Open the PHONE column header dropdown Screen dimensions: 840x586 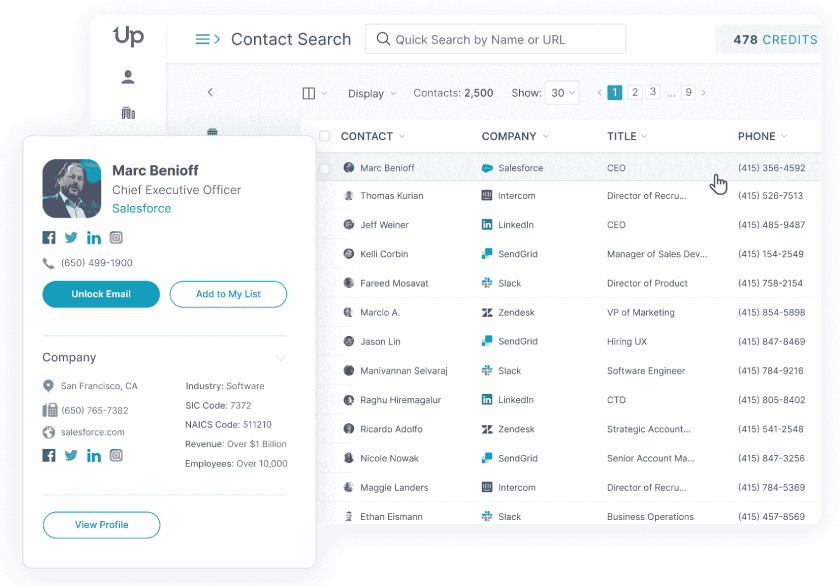click(784, 136)
